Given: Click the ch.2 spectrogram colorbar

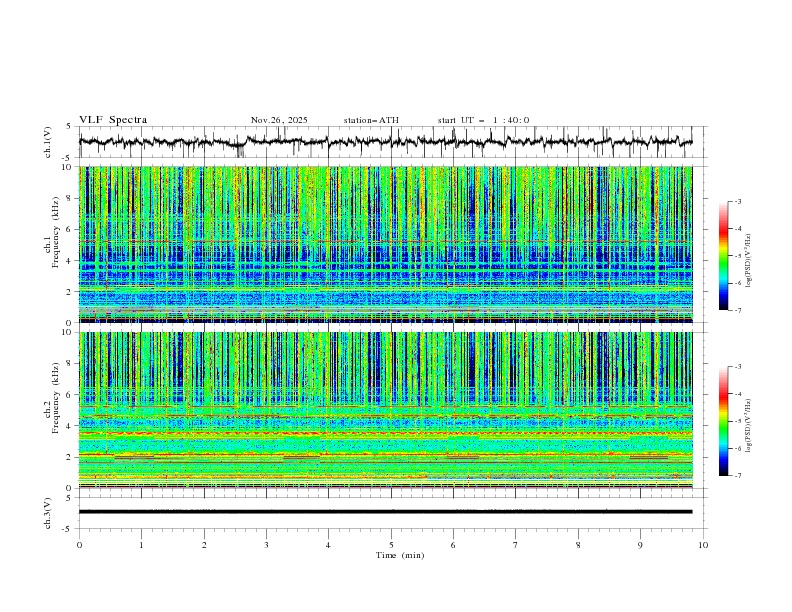Looking at the screenshot, I should pyautogui.click(x=723, y=421).
